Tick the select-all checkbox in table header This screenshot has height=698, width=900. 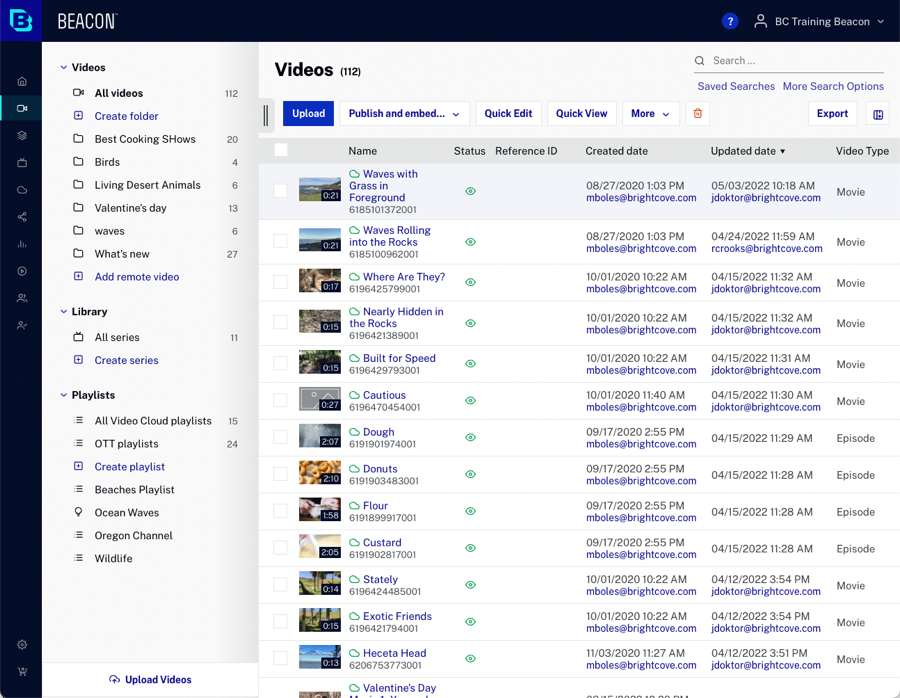coord(281,150)
